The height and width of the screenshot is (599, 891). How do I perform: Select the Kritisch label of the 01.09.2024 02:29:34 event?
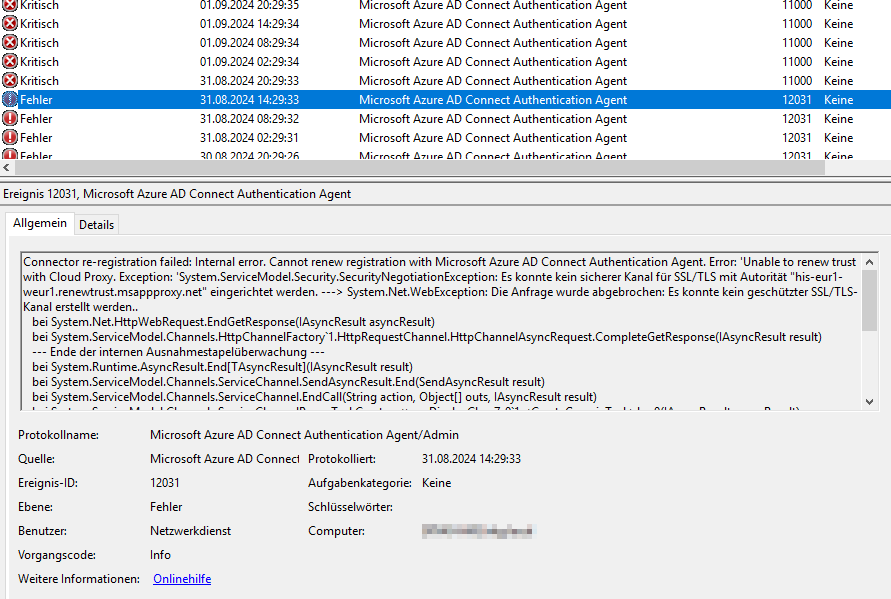click(39, 61)
